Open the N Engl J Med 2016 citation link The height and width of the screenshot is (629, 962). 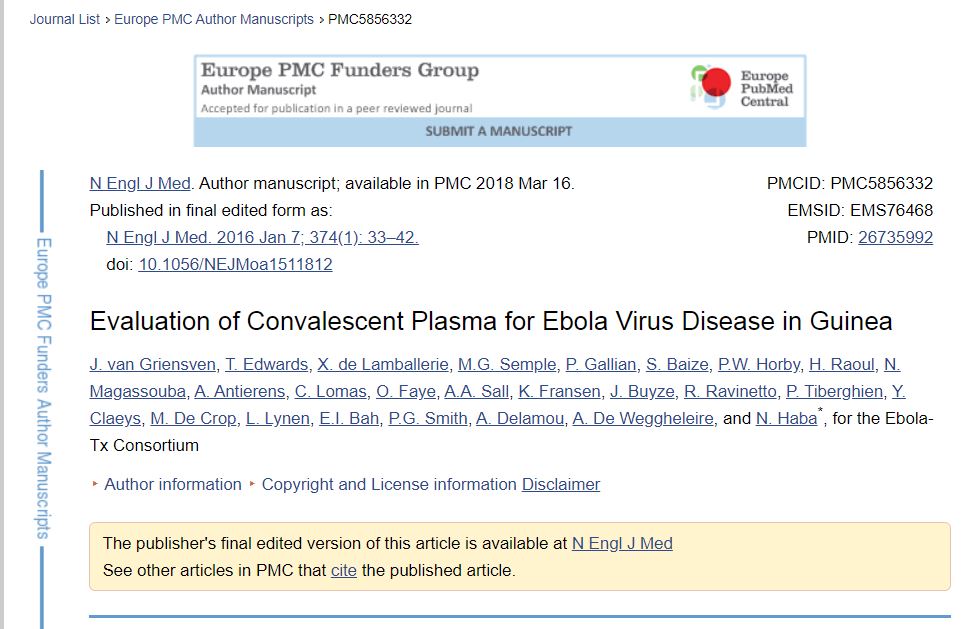[x=262, y=238]
